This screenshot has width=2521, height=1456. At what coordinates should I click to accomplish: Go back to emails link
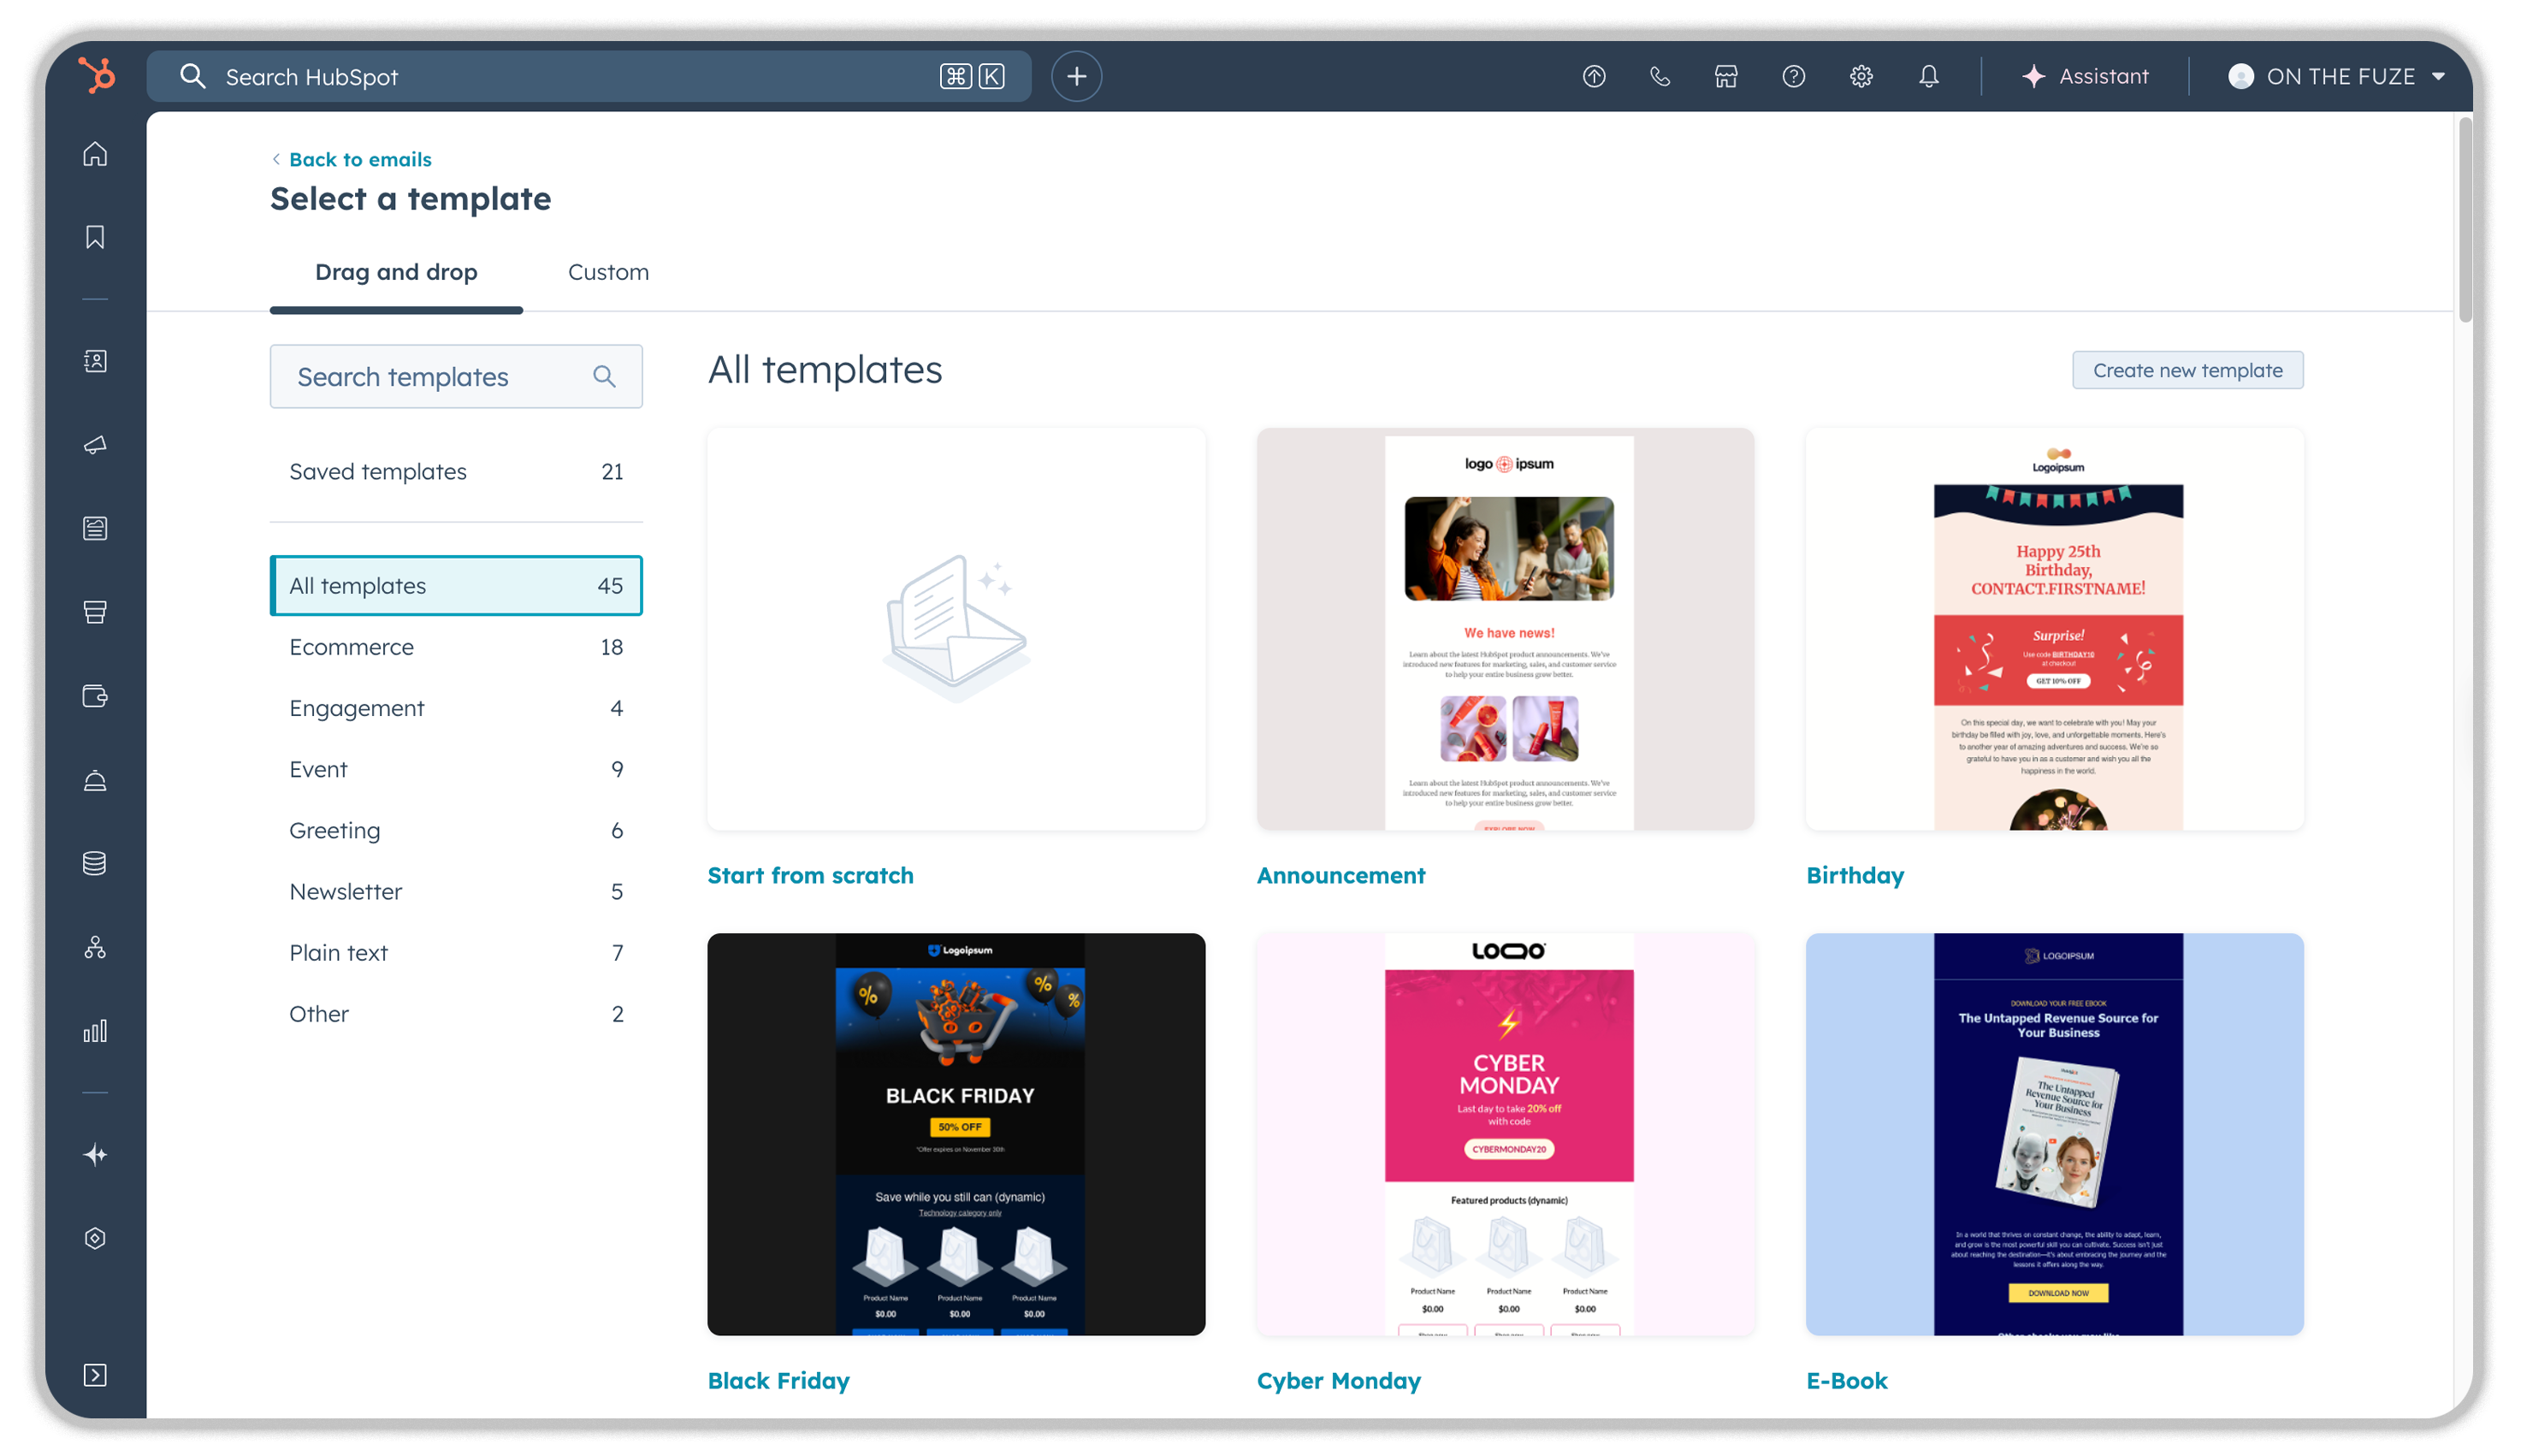pyautogui.click(x=359, y=159)
